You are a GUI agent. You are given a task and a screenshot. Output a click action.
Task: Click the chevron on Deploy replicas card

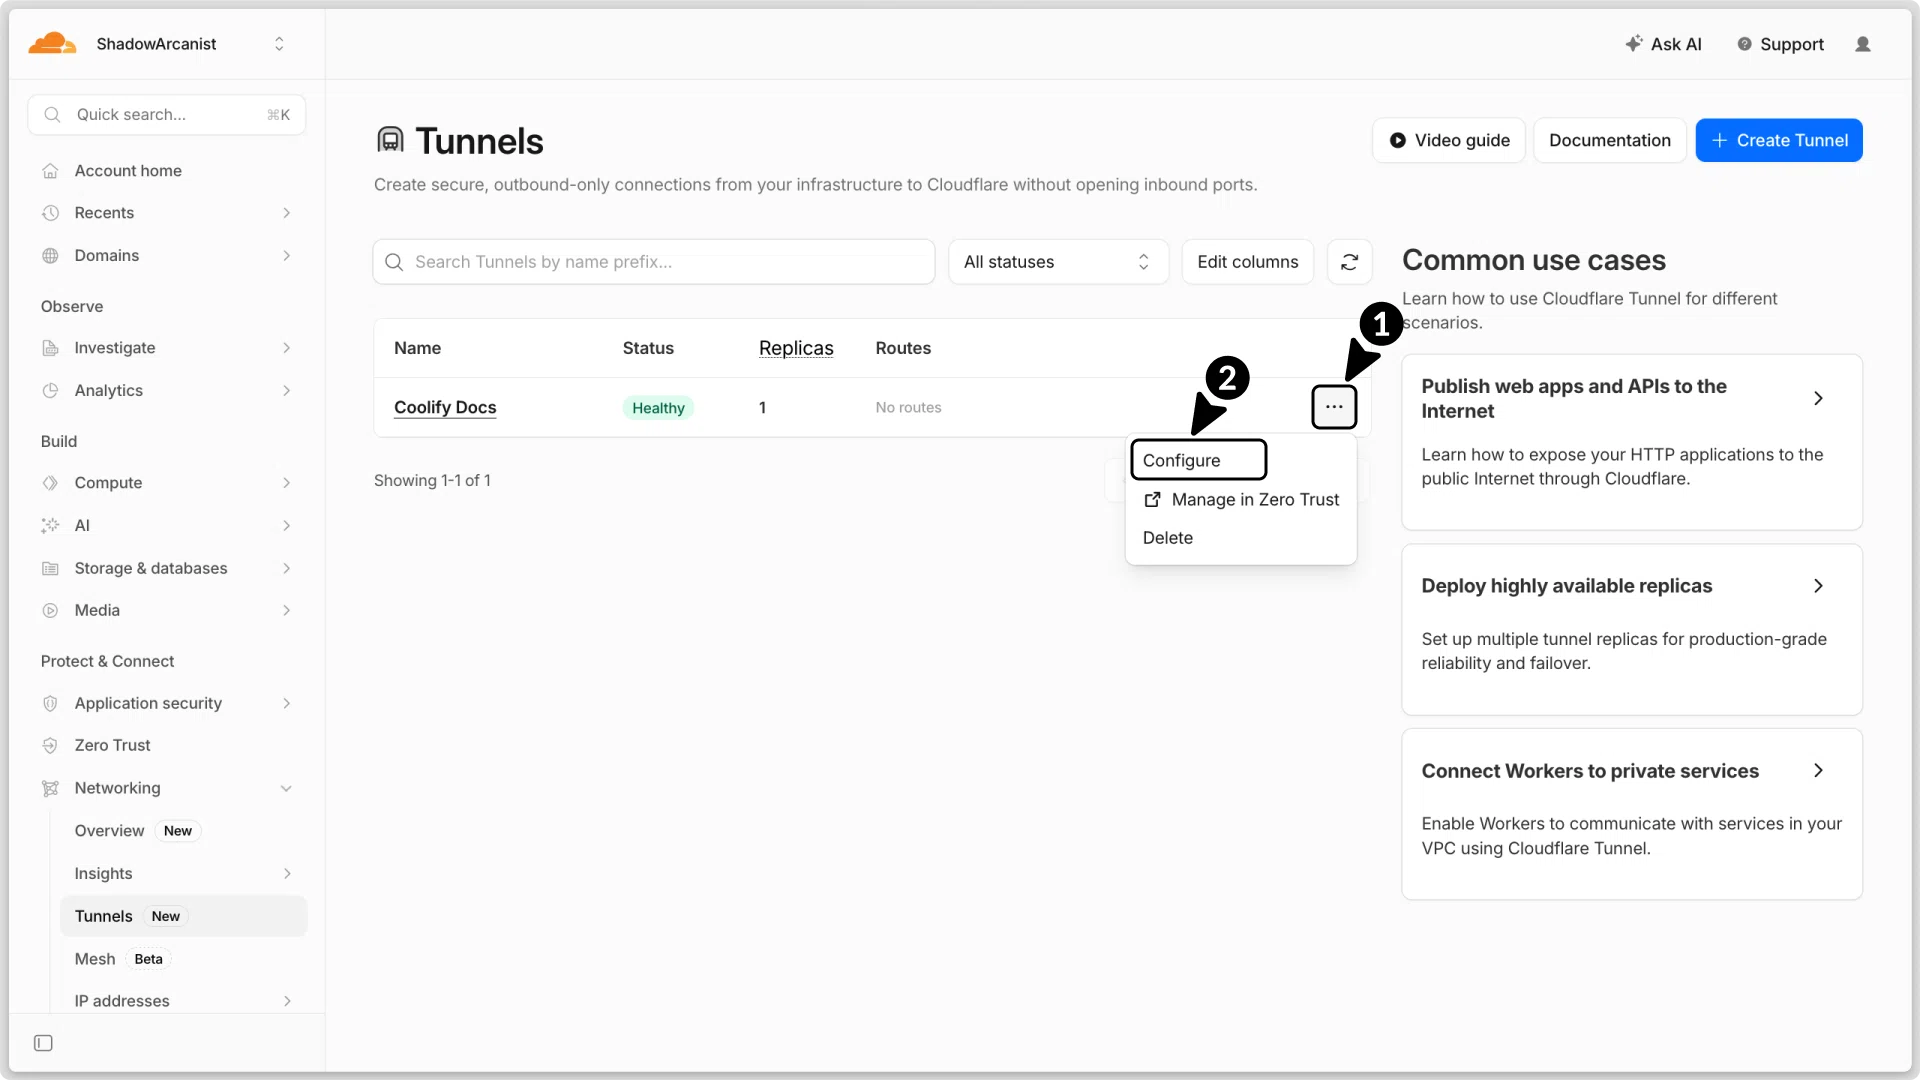tap(1818, 586)
